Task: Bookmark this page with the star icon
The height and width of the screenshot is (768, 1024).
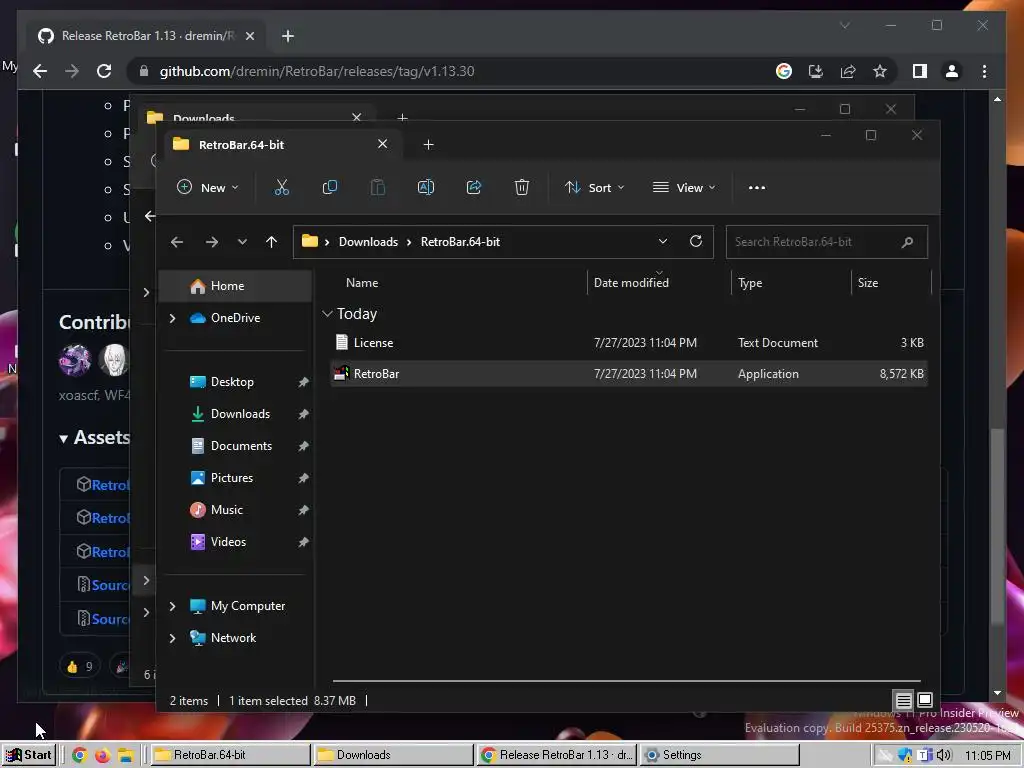Action: pyautogui.click(x=880, y=71)
